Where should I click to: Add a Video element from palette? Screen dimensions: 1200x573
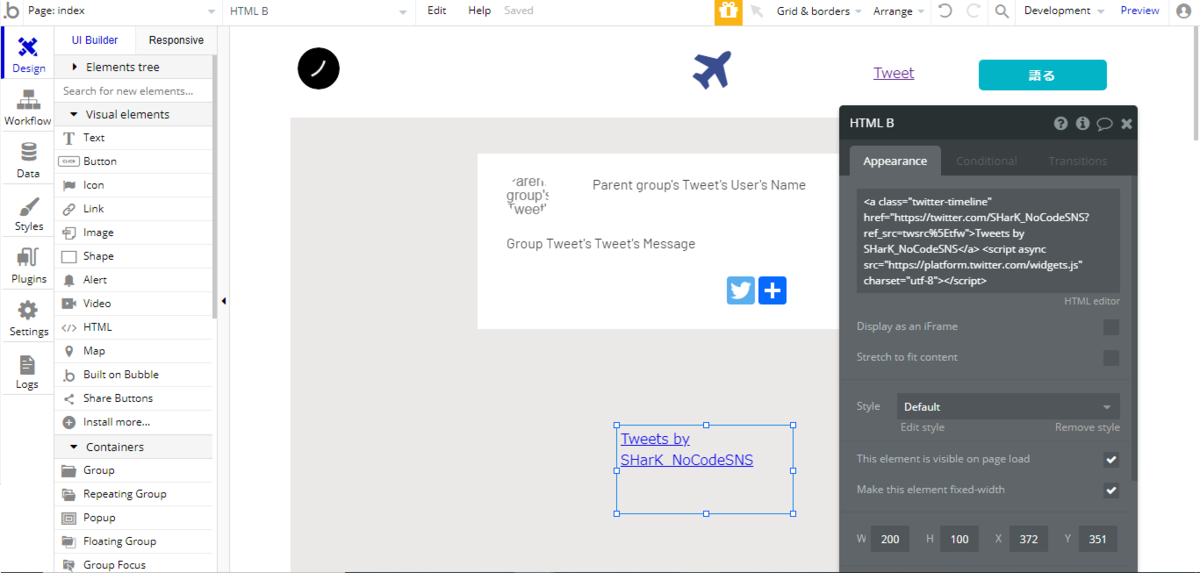point(134,303)
